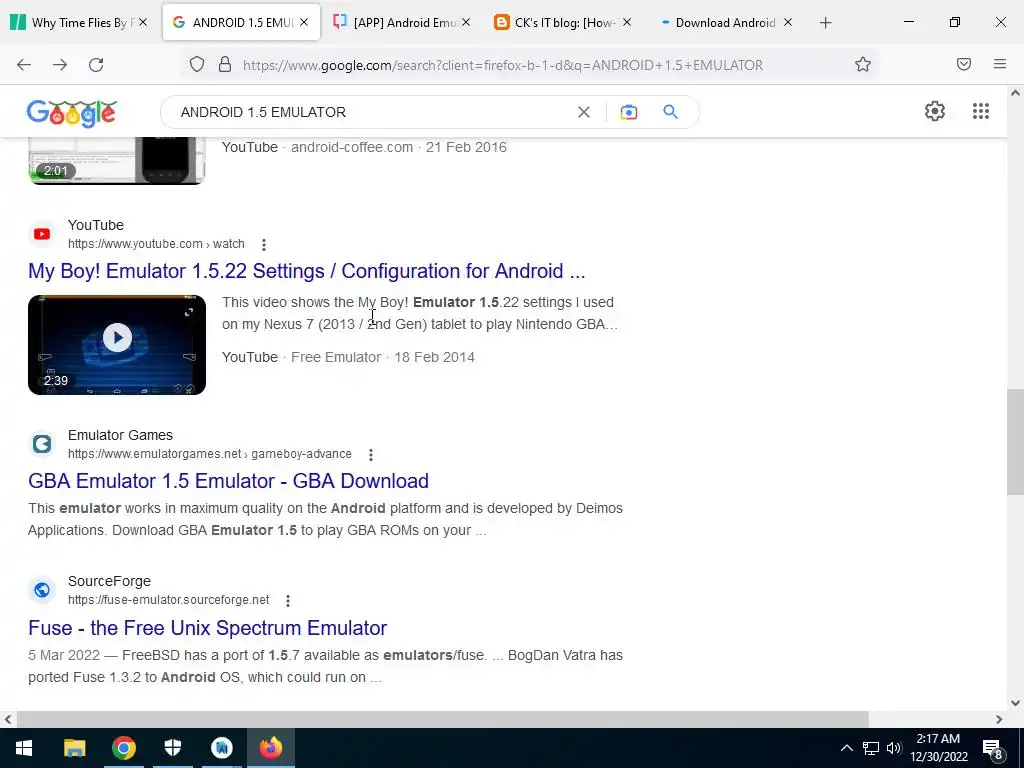Switch to Download Android tab
Viewport: 1024px width, 768px height.
724,22
